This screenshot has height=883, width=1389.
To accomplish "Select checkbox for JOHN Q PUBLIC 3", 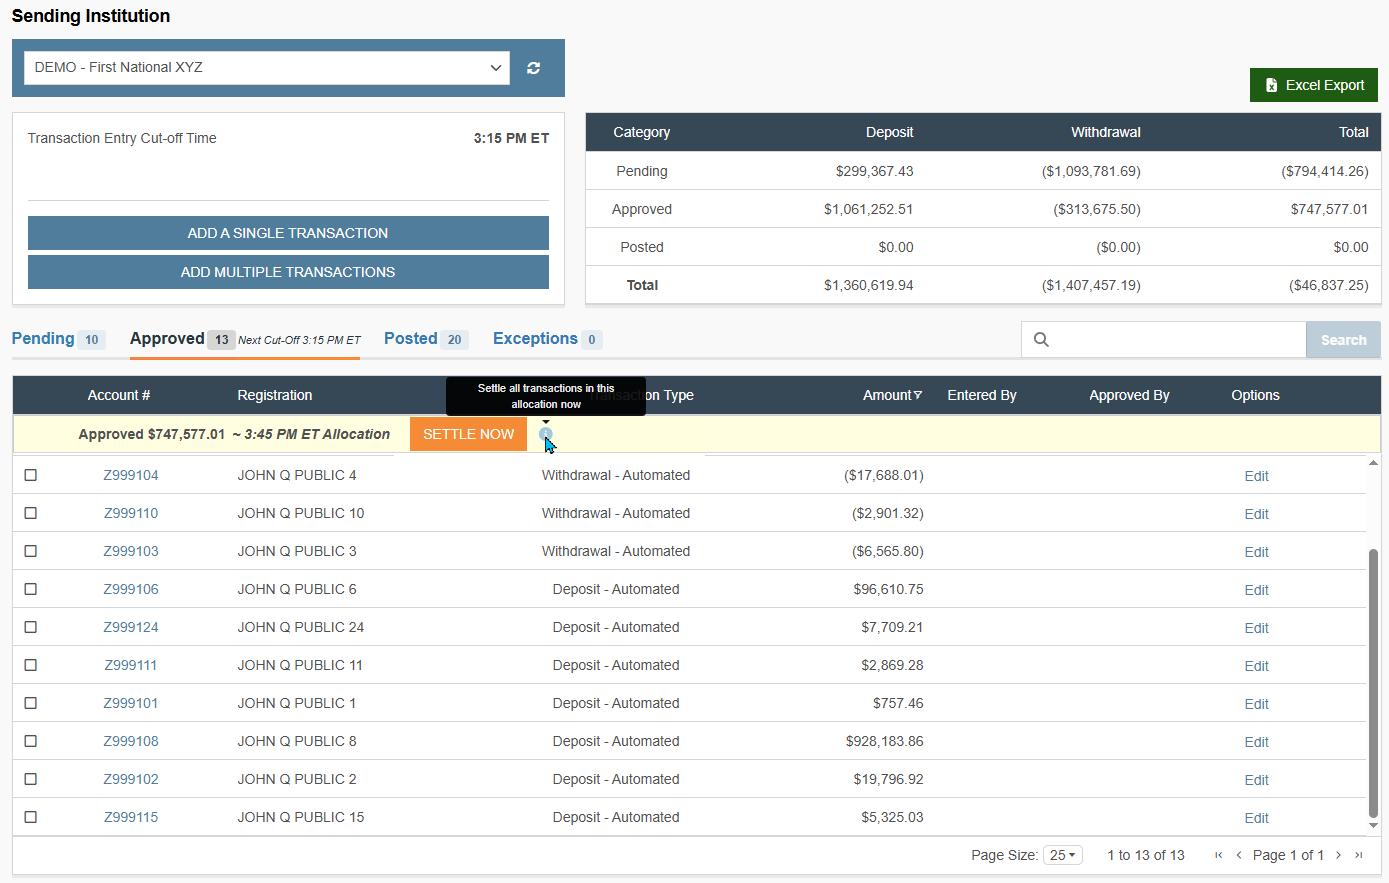I will (31, 551).
